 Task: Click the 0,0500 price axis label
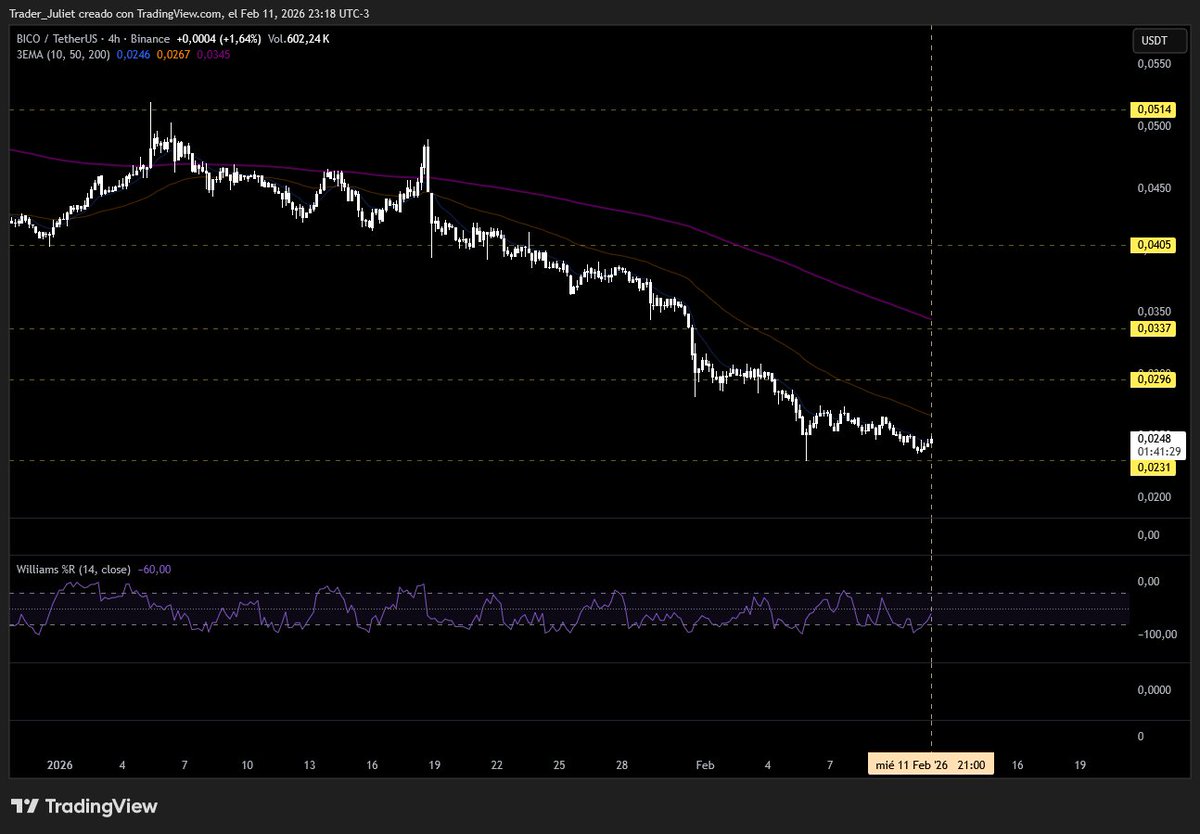coord(1155,126)
